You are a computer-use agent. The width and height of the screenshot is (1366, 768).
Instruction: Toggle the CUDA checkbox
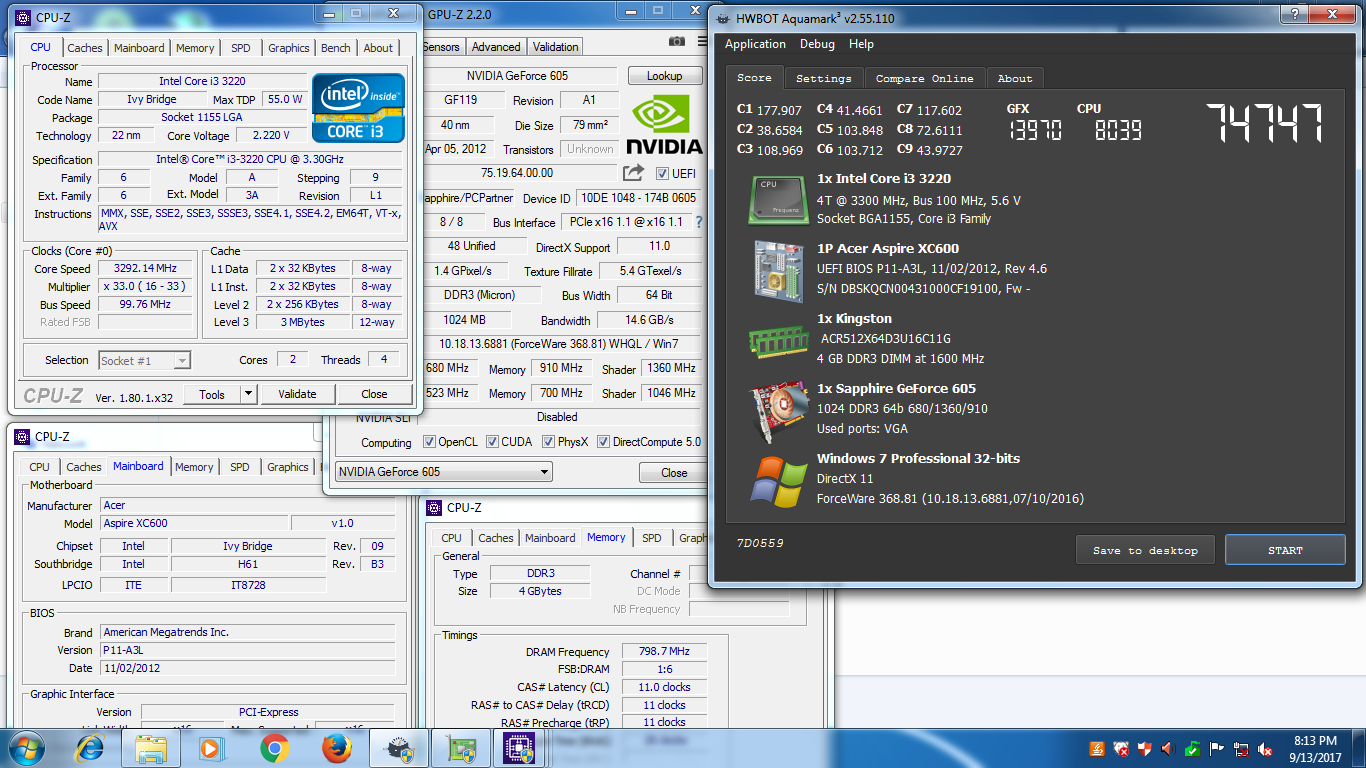click(492, 442)
